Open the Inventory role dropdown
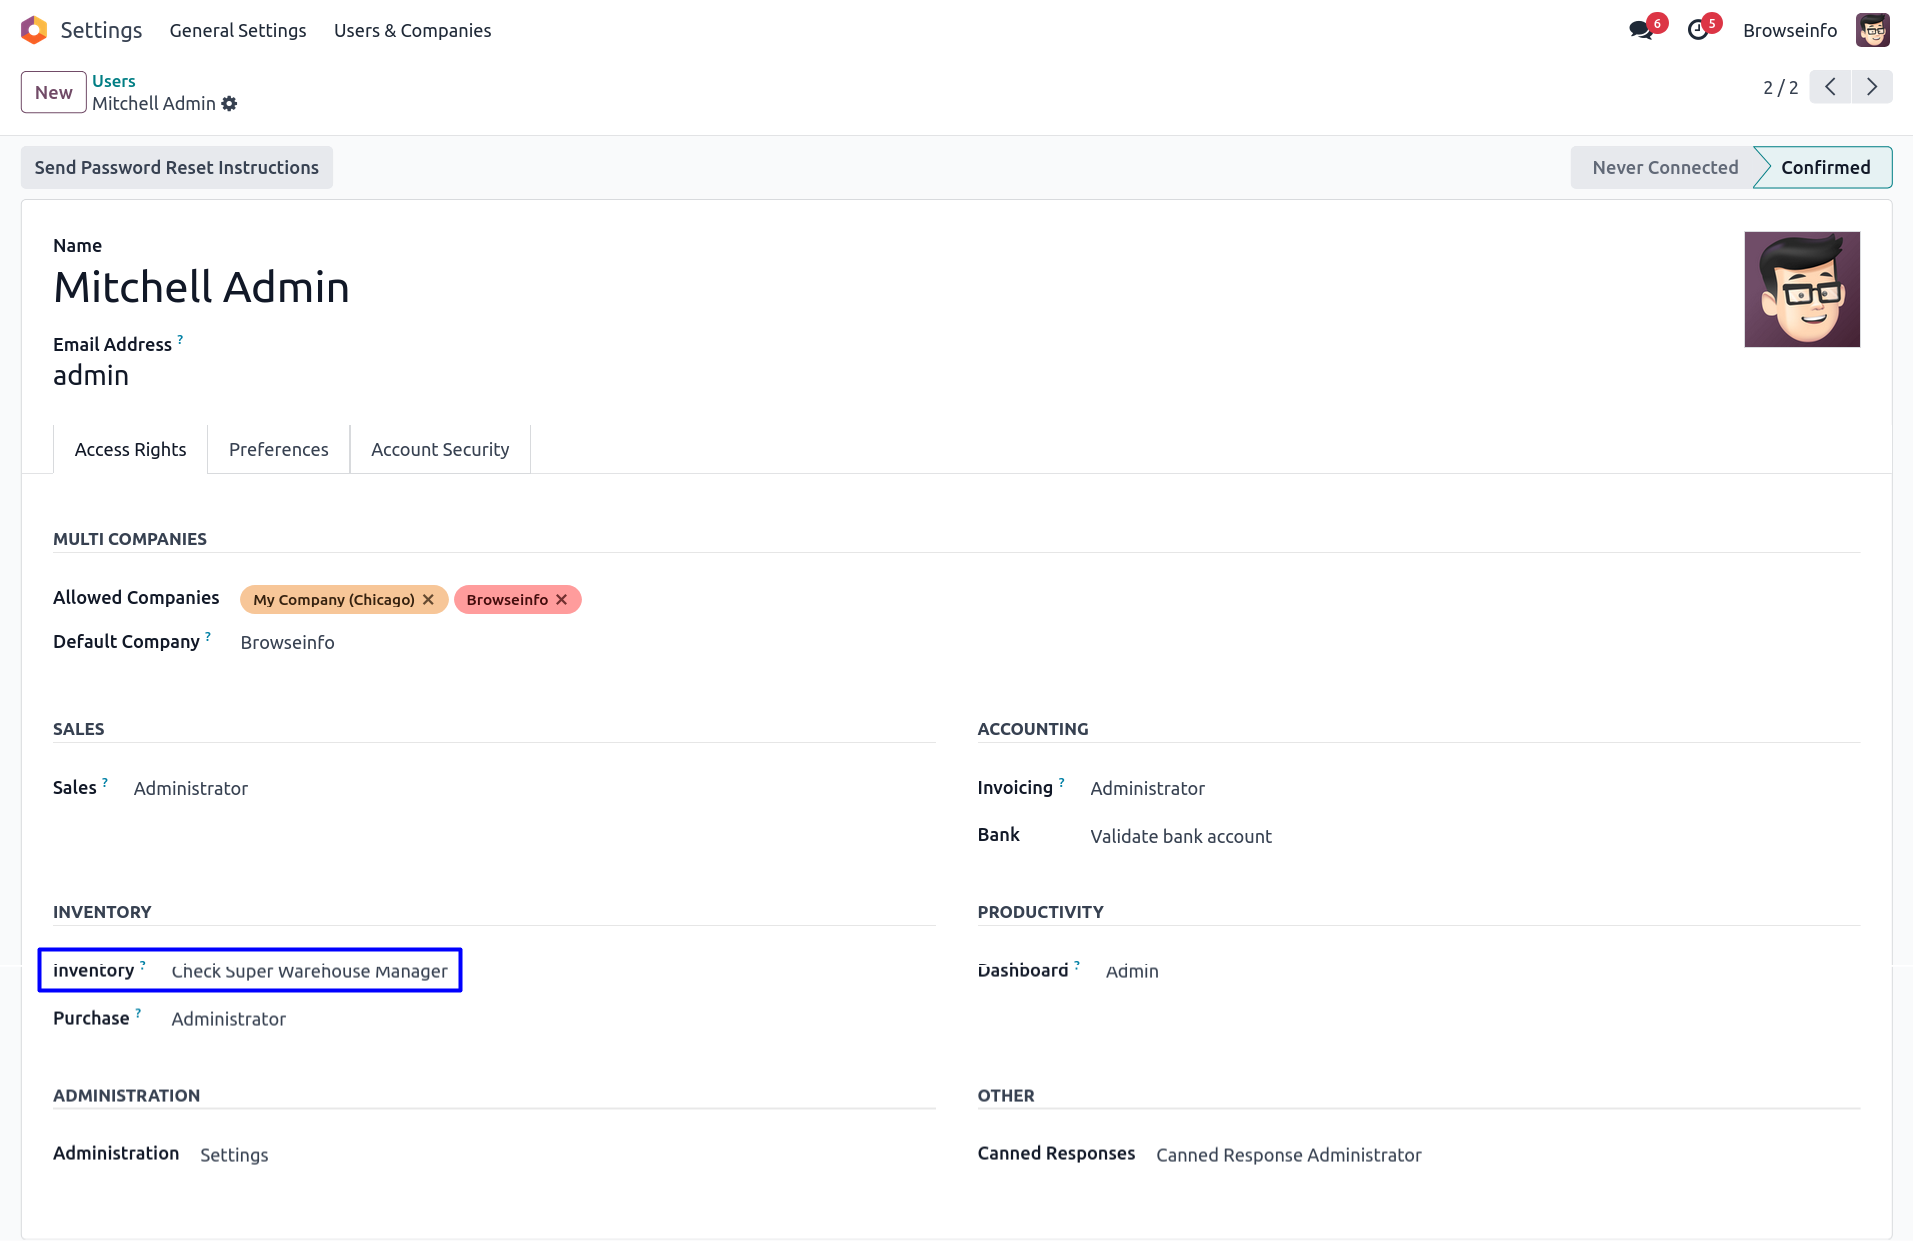1913x1244 pixels. (309, 971)
